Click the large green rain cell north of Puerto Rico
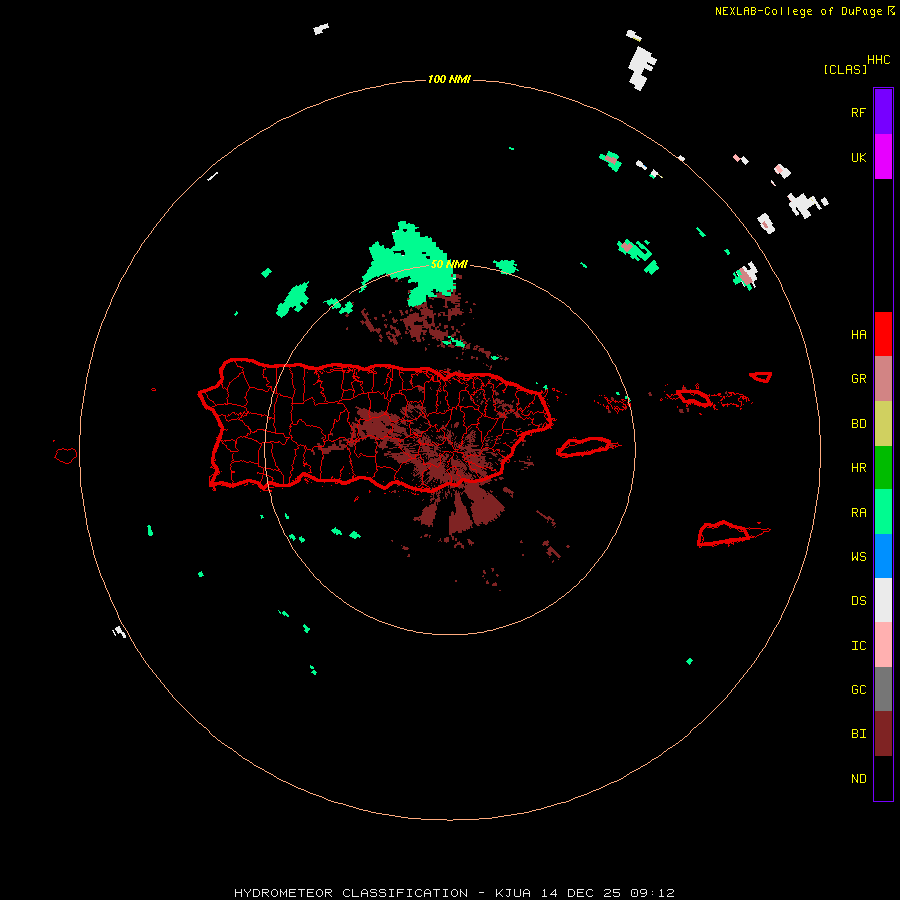The height and width of the screenshot is (900, 900). pyautogui.click(x=411, y=263)
